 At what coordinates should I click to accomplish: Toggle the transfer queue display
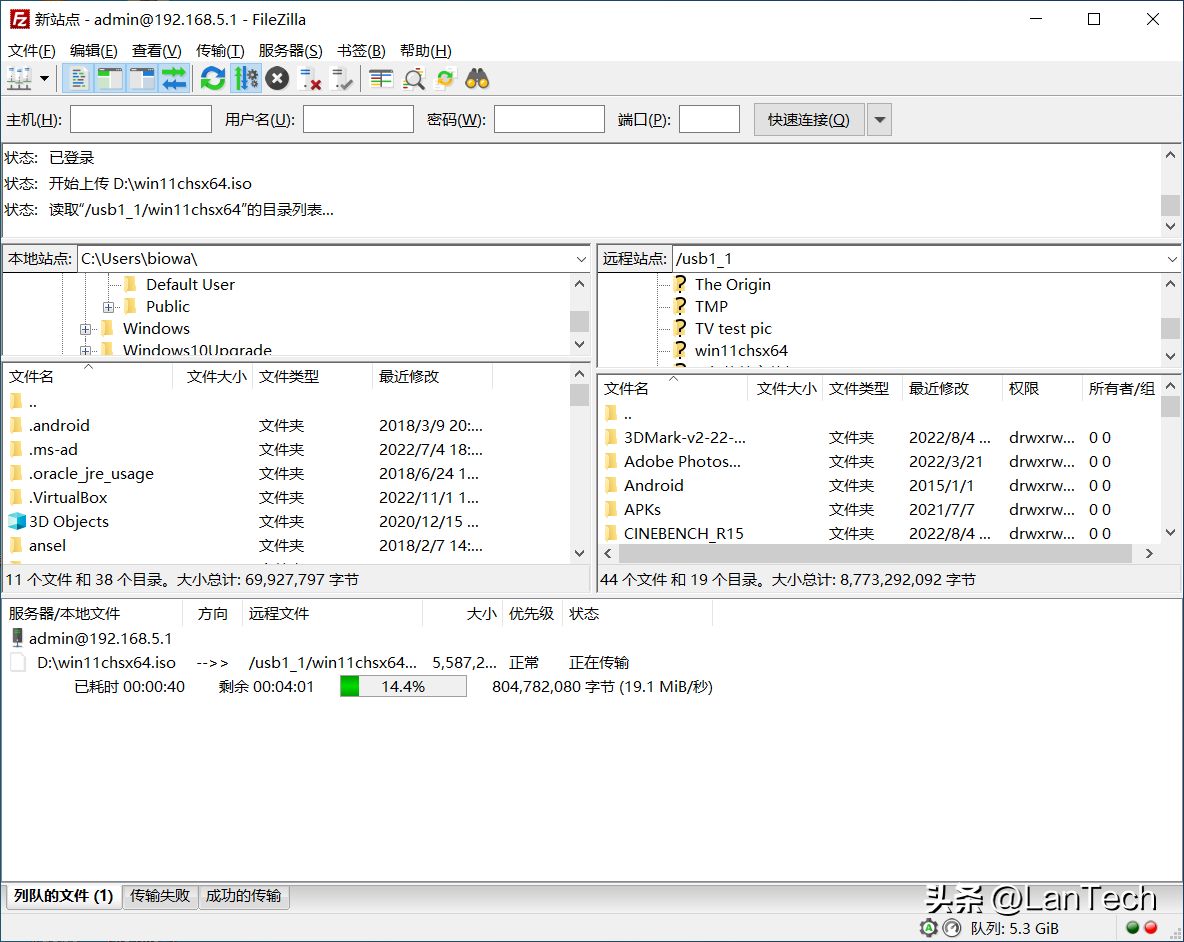tap(174, 79)
